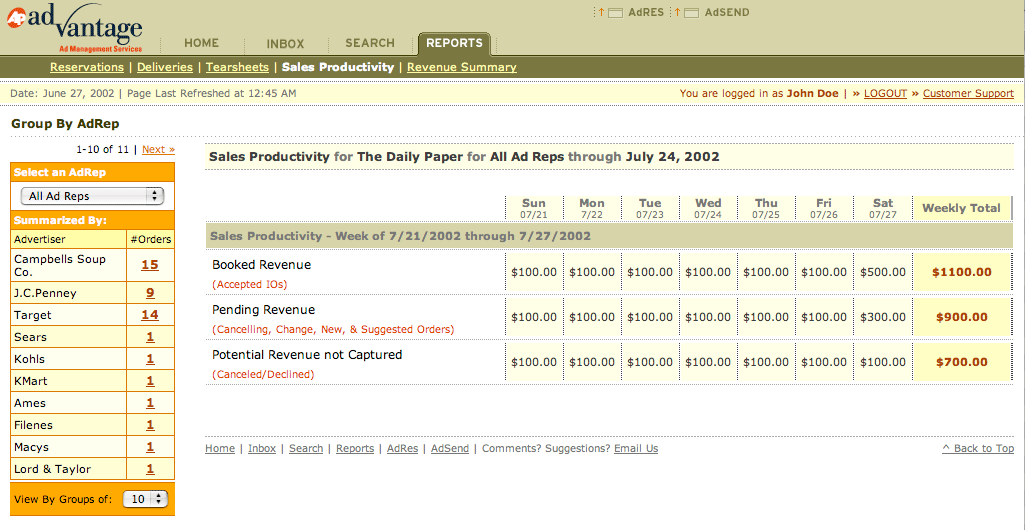Click the Group By AdRep heading

(x=65, y=124)
